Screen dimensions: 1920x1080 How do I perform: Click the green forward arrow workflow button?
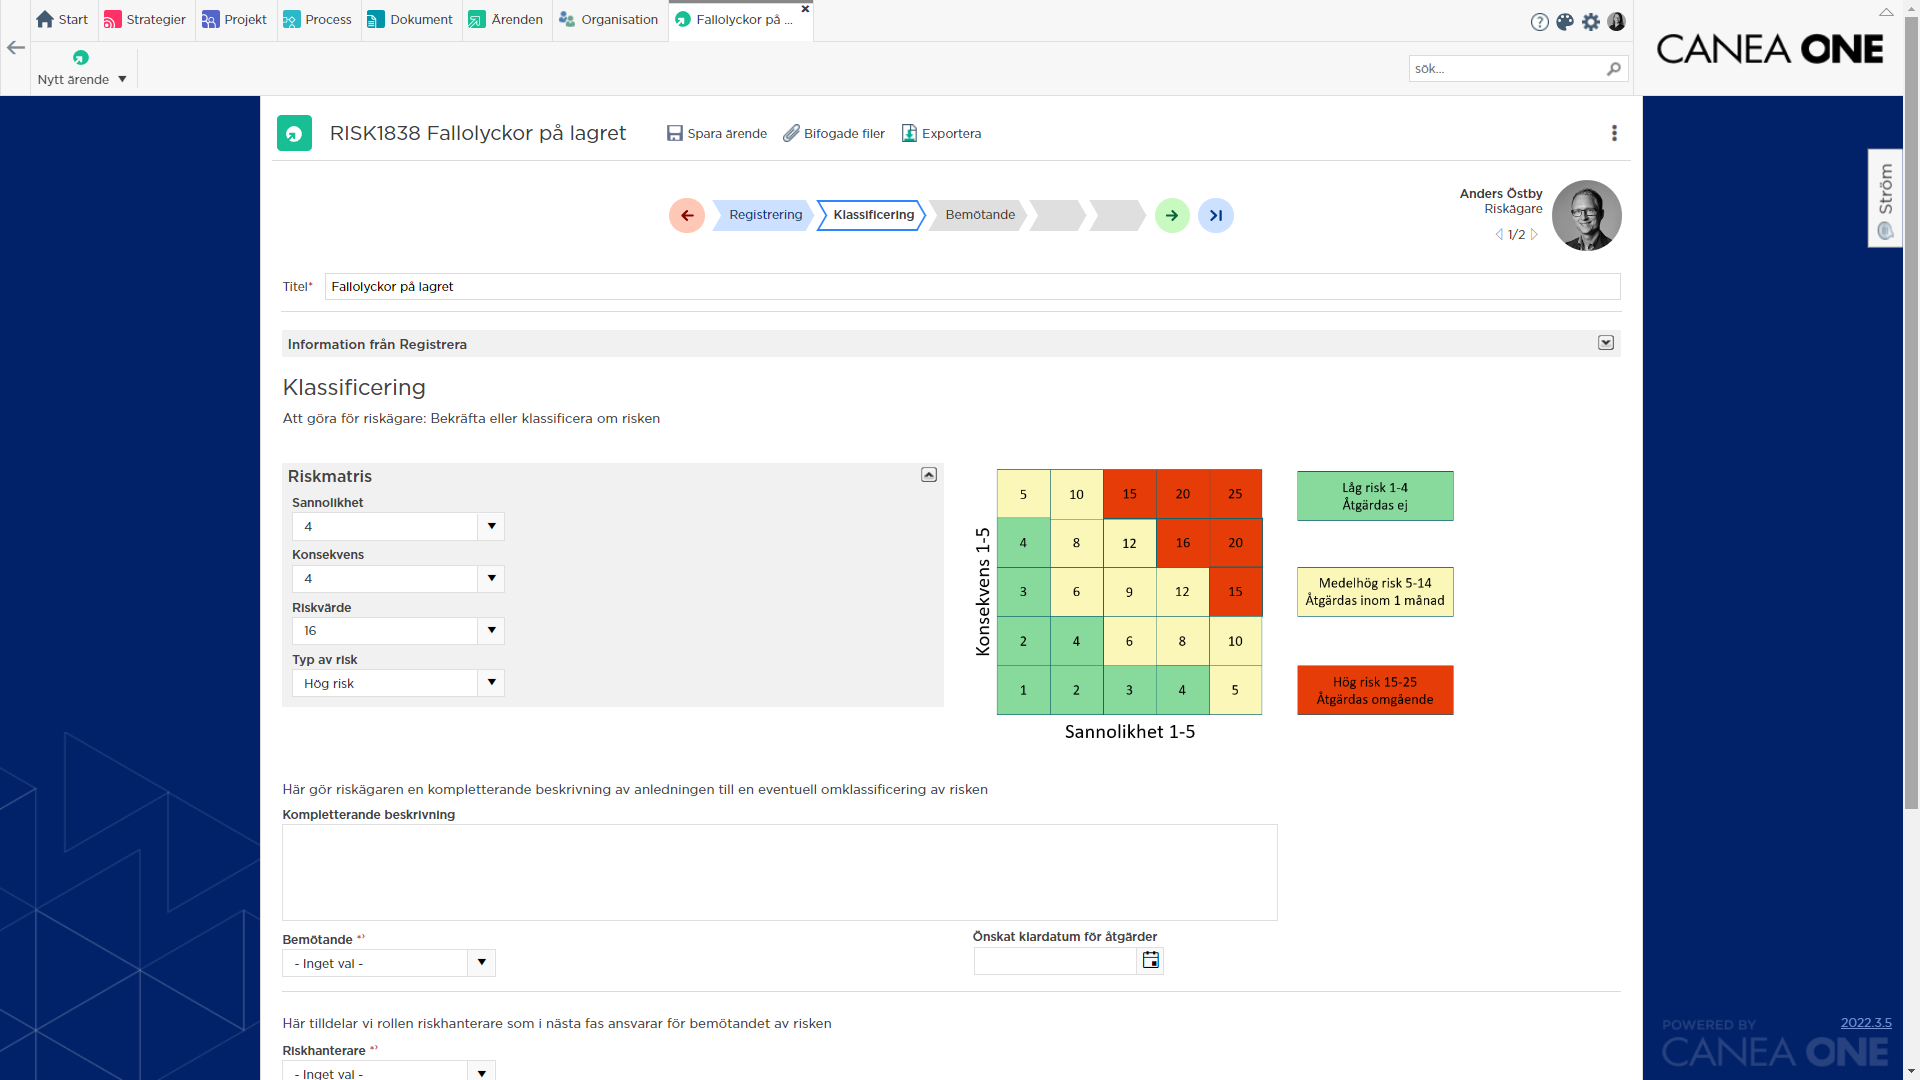(x=1172, y=215)
